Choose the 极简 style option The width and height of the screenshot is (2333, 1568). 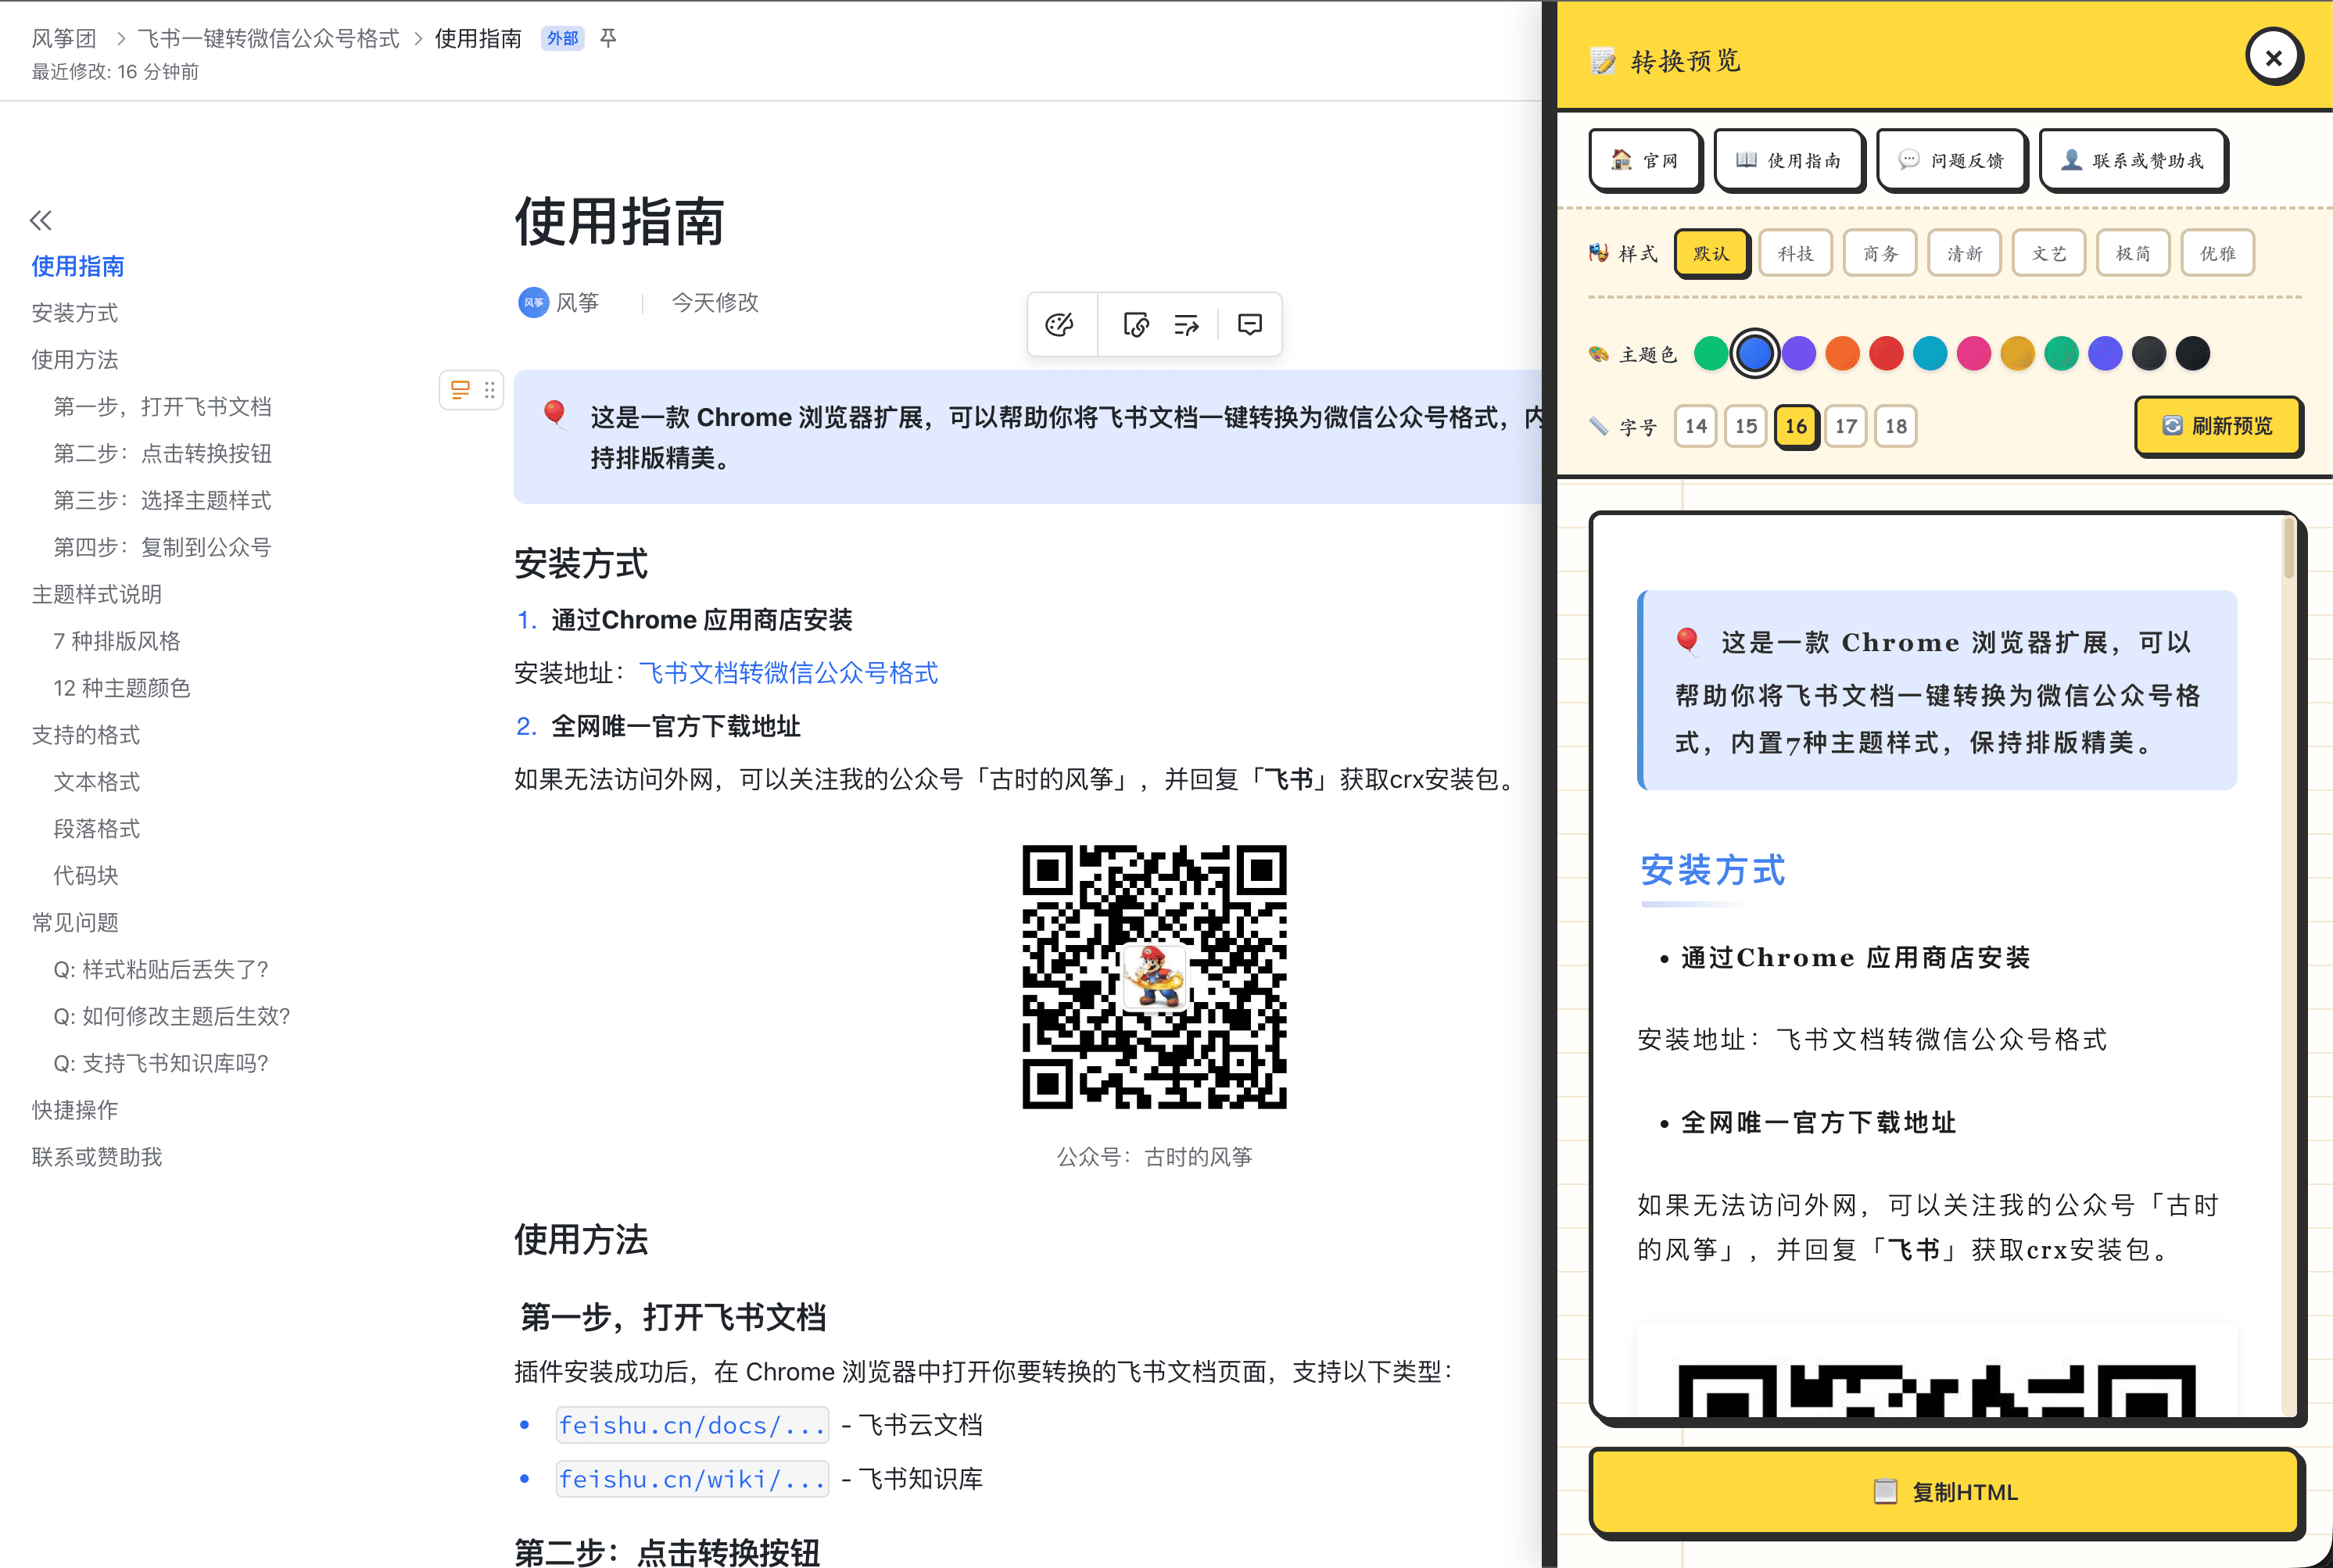tap(2132, 253)
